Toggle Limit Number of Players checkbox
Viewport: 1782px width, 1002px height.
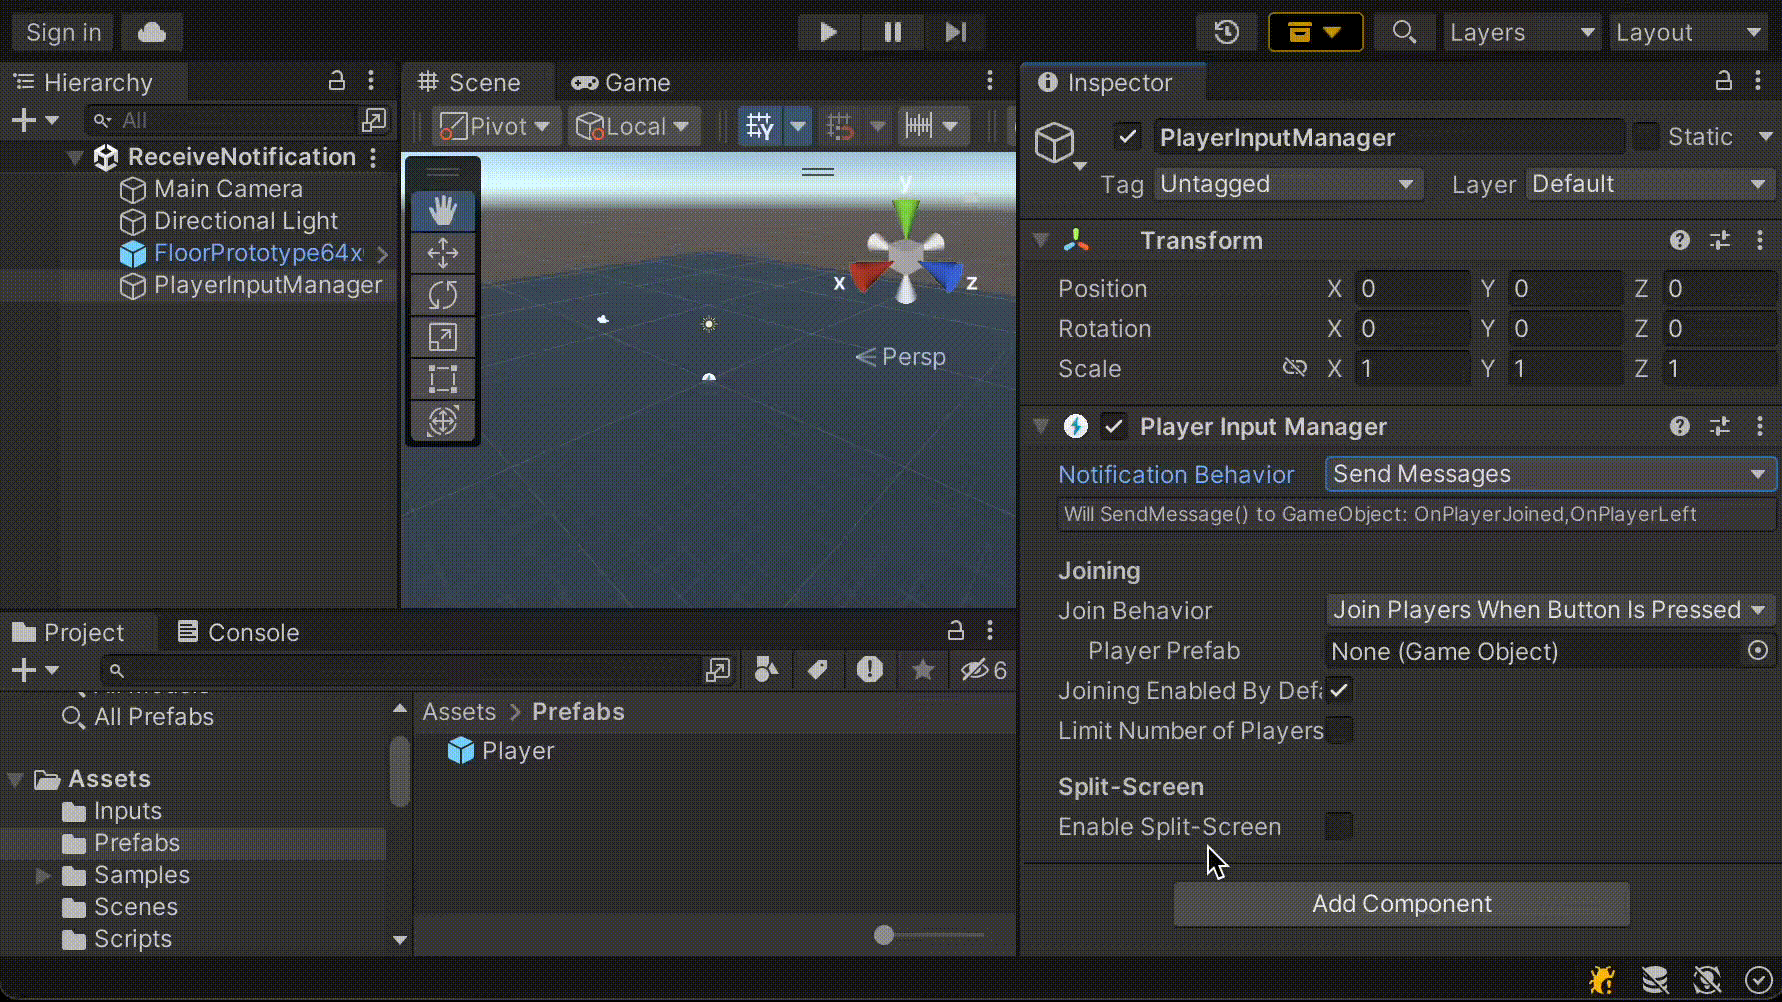coord(1339,730)
